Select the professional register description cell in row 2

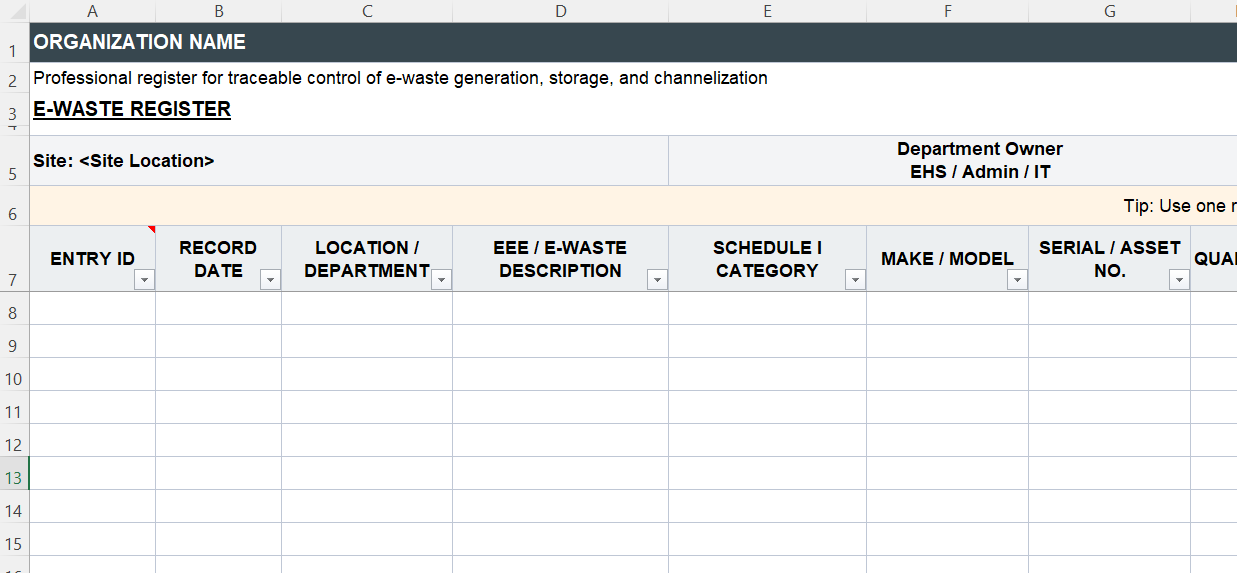coord(400,78)
